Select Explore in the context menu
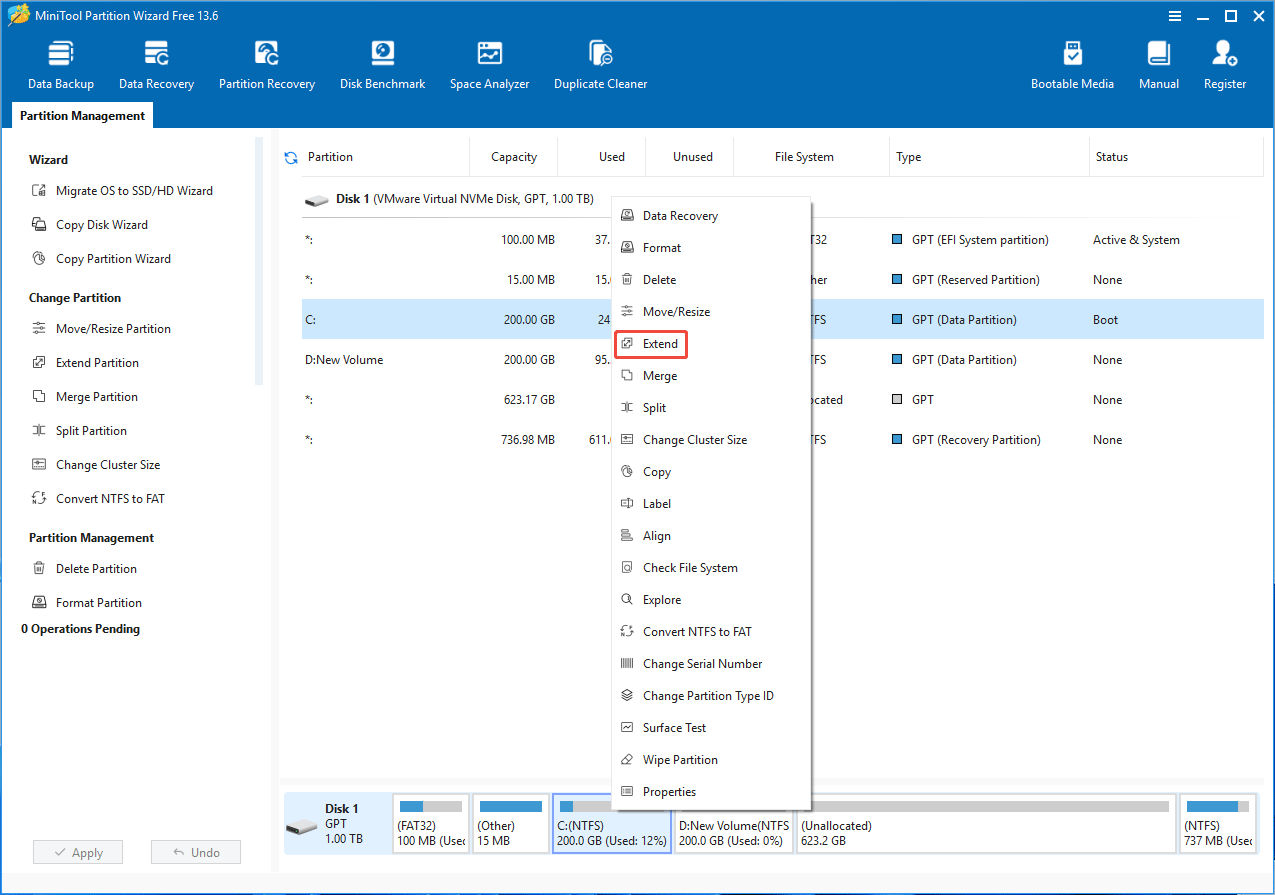The height and width of the screenshot is (895, 1275). tap(711, 600)
